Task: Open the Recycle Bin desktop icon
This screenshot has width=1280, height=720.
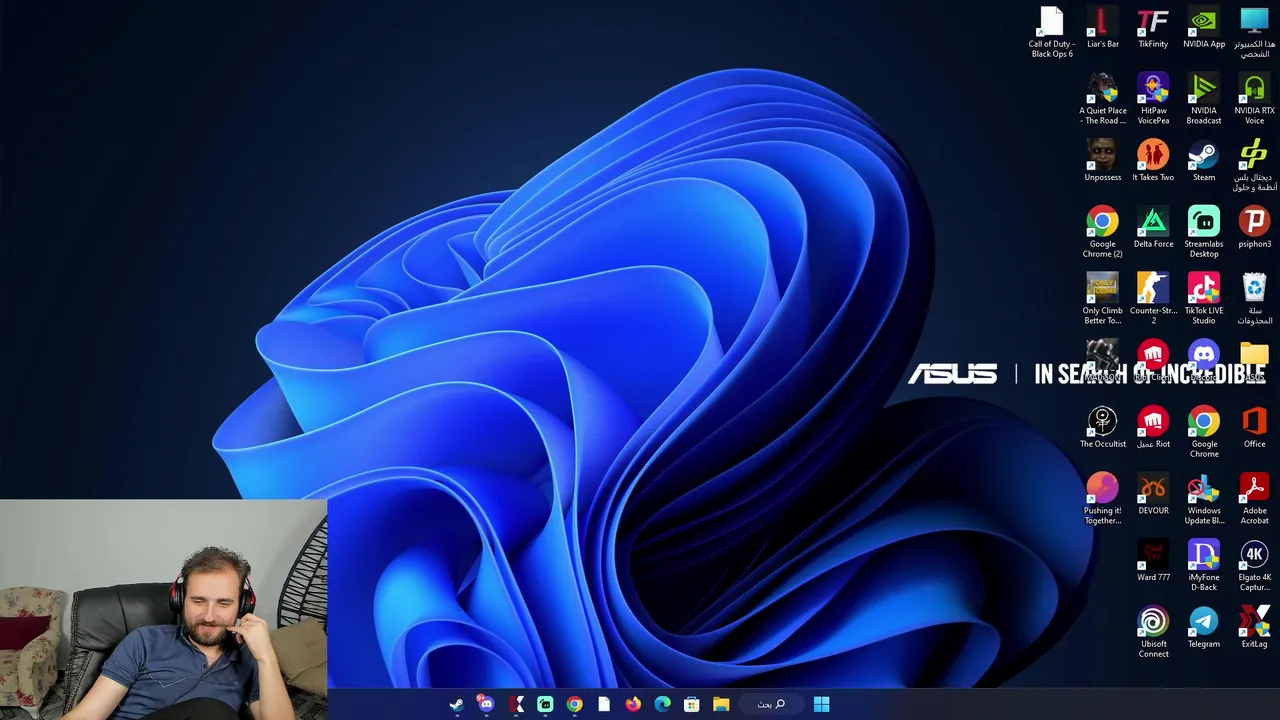Action: point(1254,299)
